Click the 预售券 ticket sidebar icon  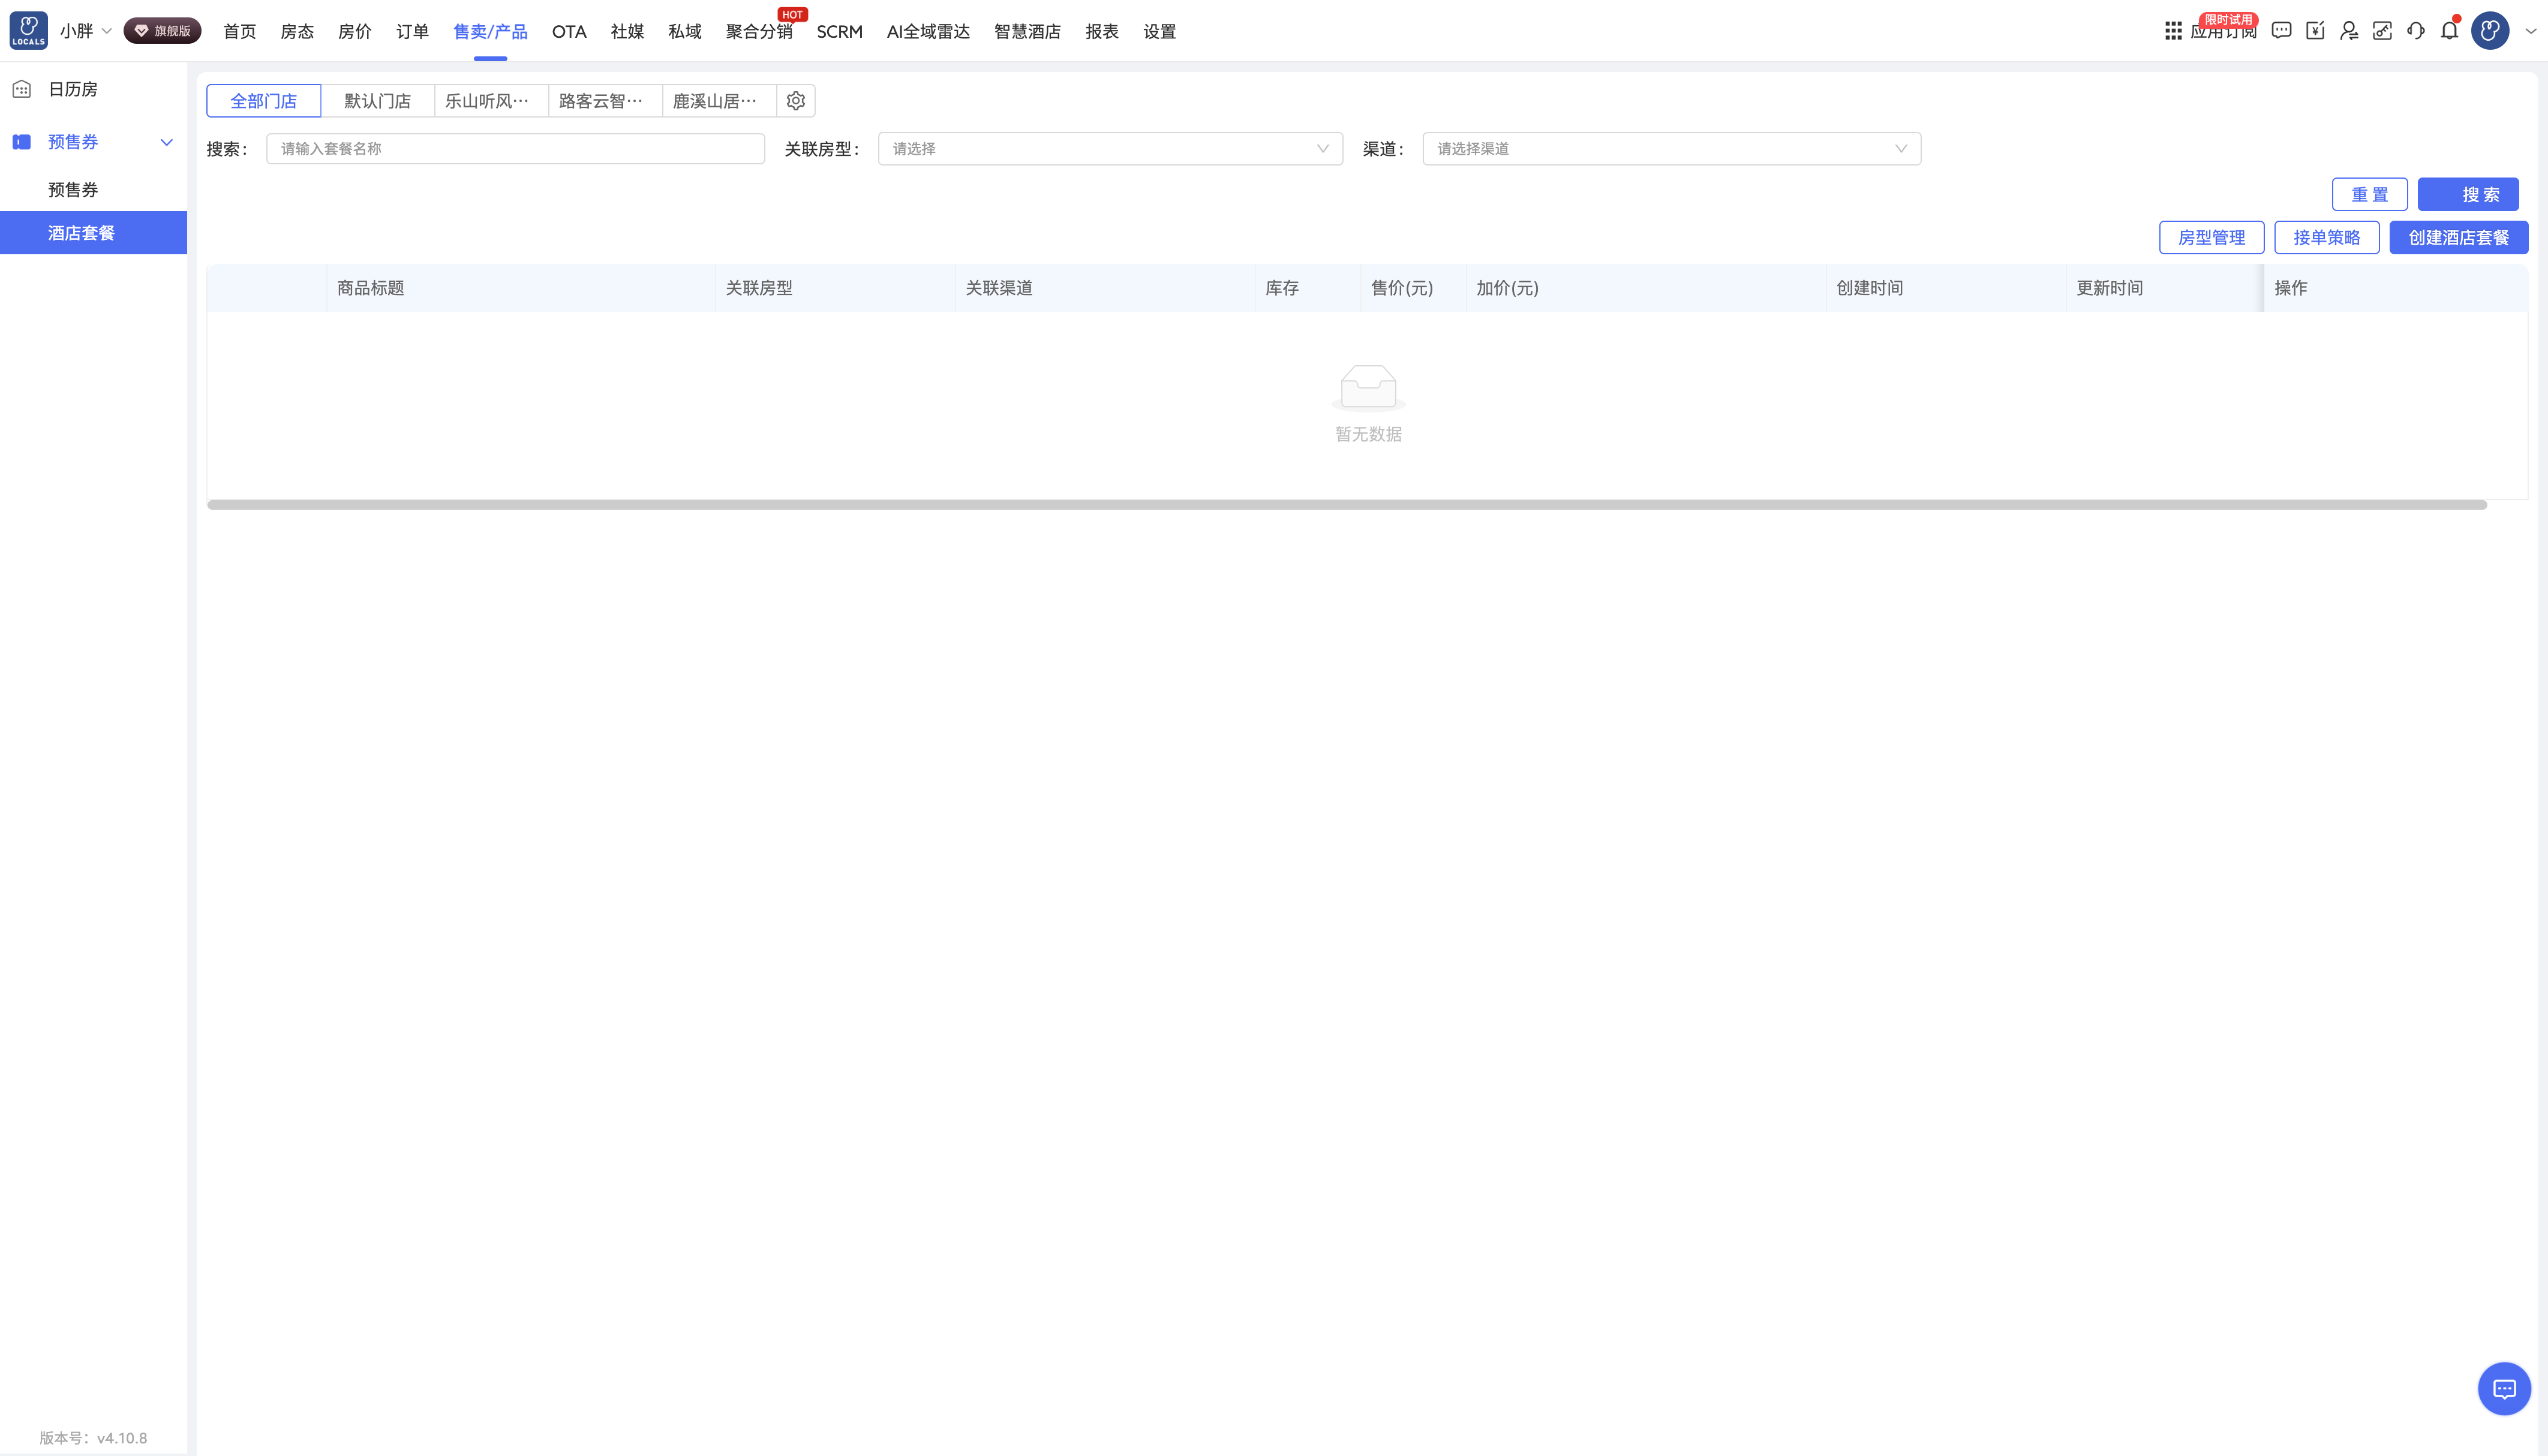tap(22, 142)
